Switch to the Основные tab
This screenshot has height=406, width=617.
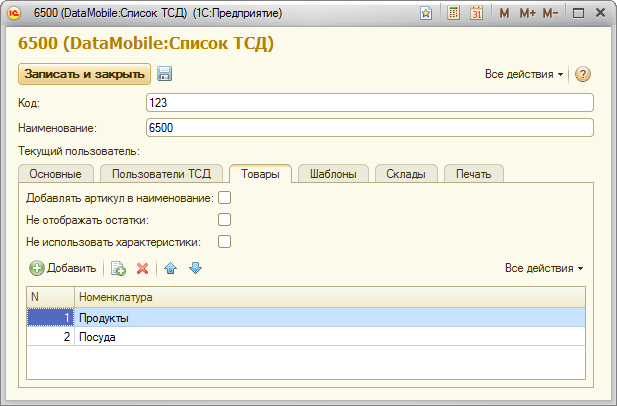55,174
